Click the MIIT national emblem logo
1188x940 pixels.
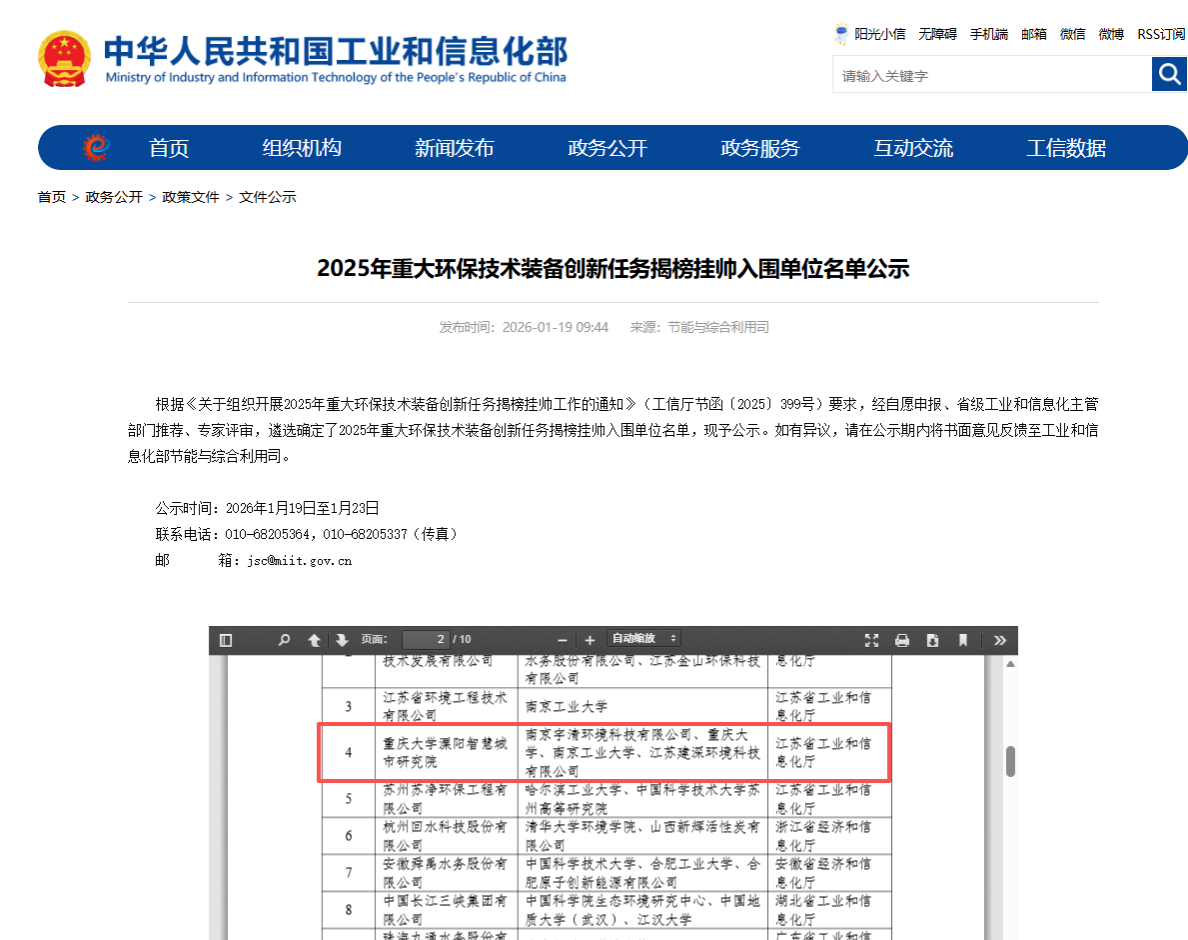point(64,57)
